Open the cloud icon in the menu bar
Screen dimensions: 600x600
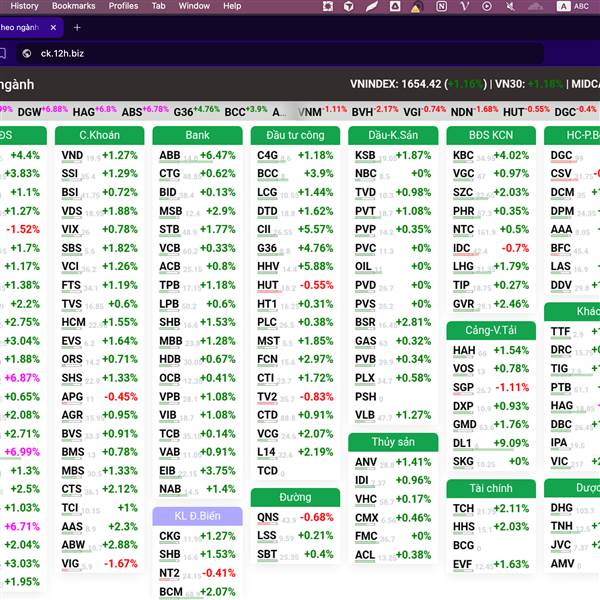tap(535, 6)
